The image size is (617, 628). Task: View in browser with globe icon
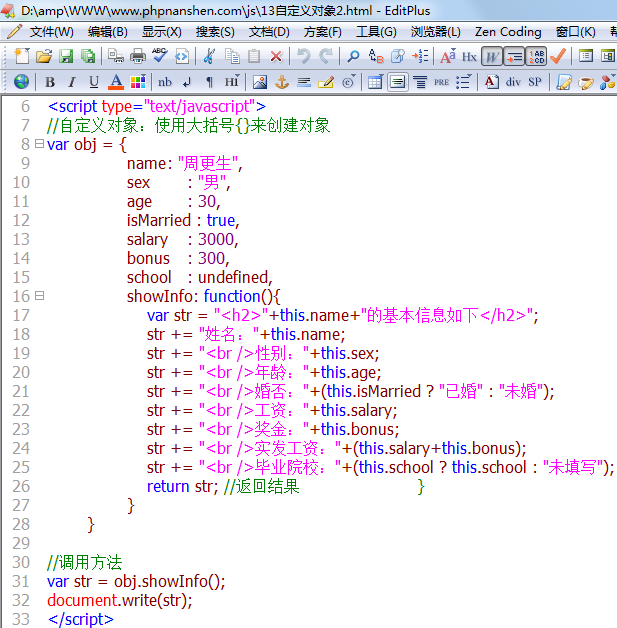pos(21,82)
